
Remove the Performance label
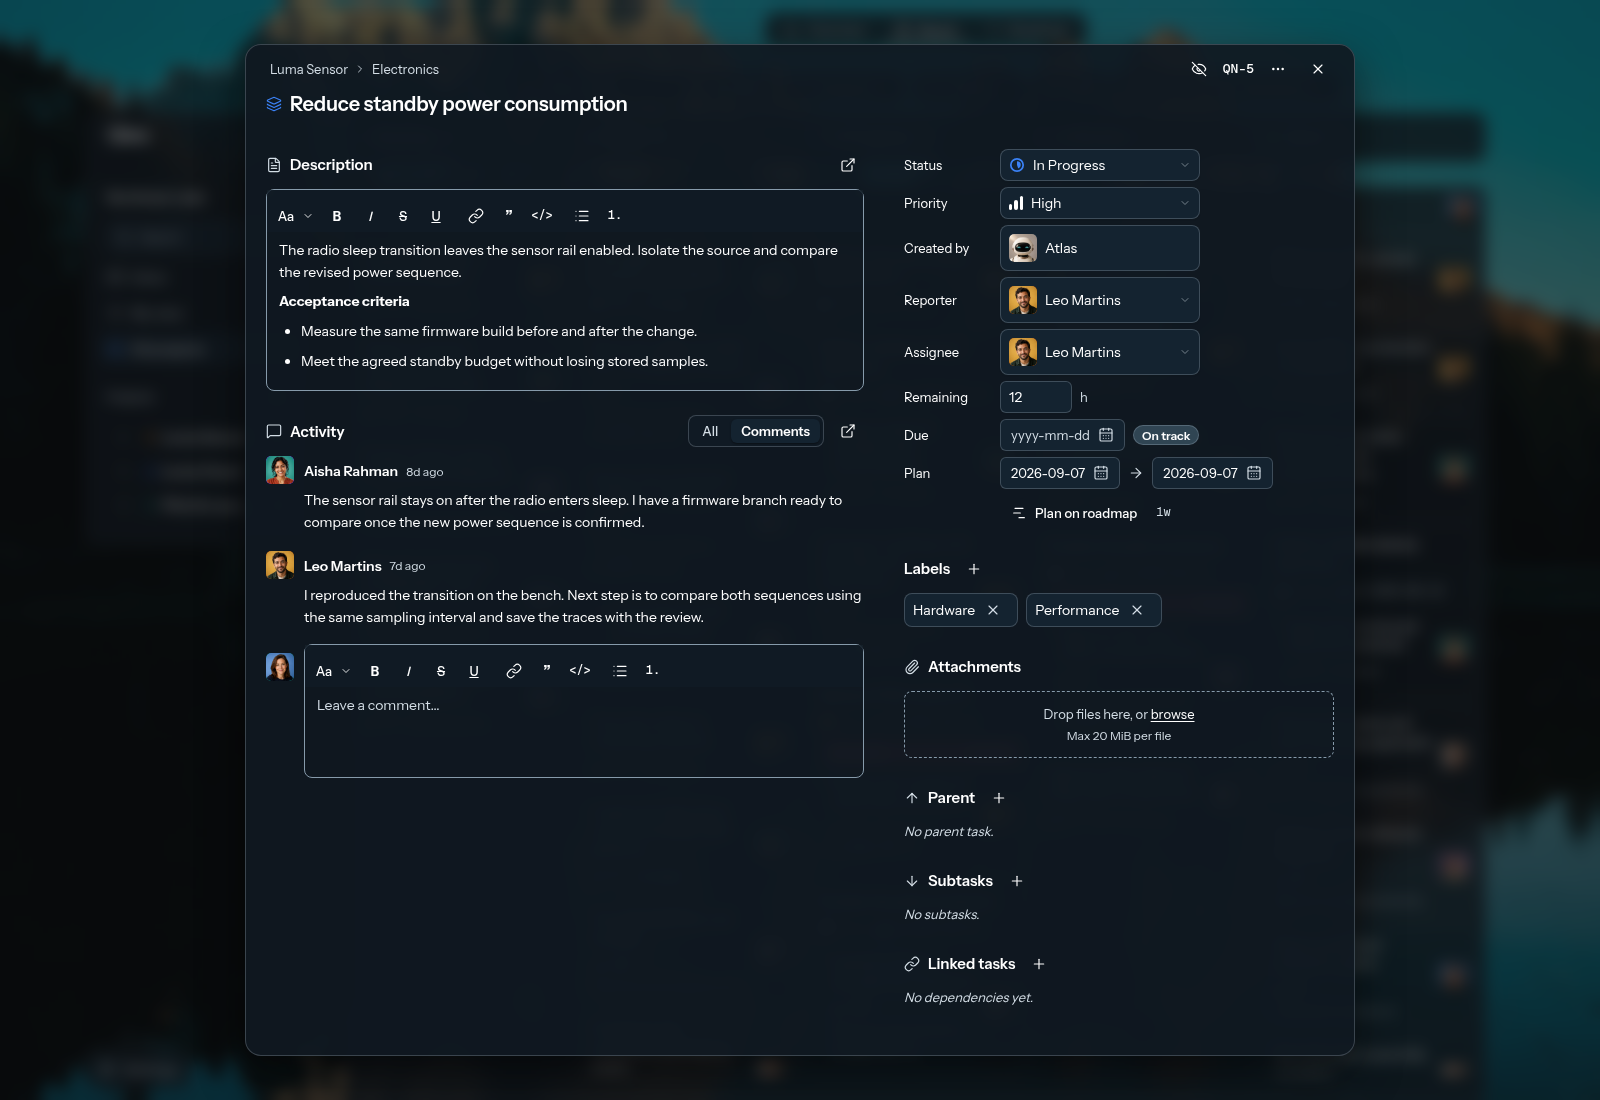(x=1137, y=610)
